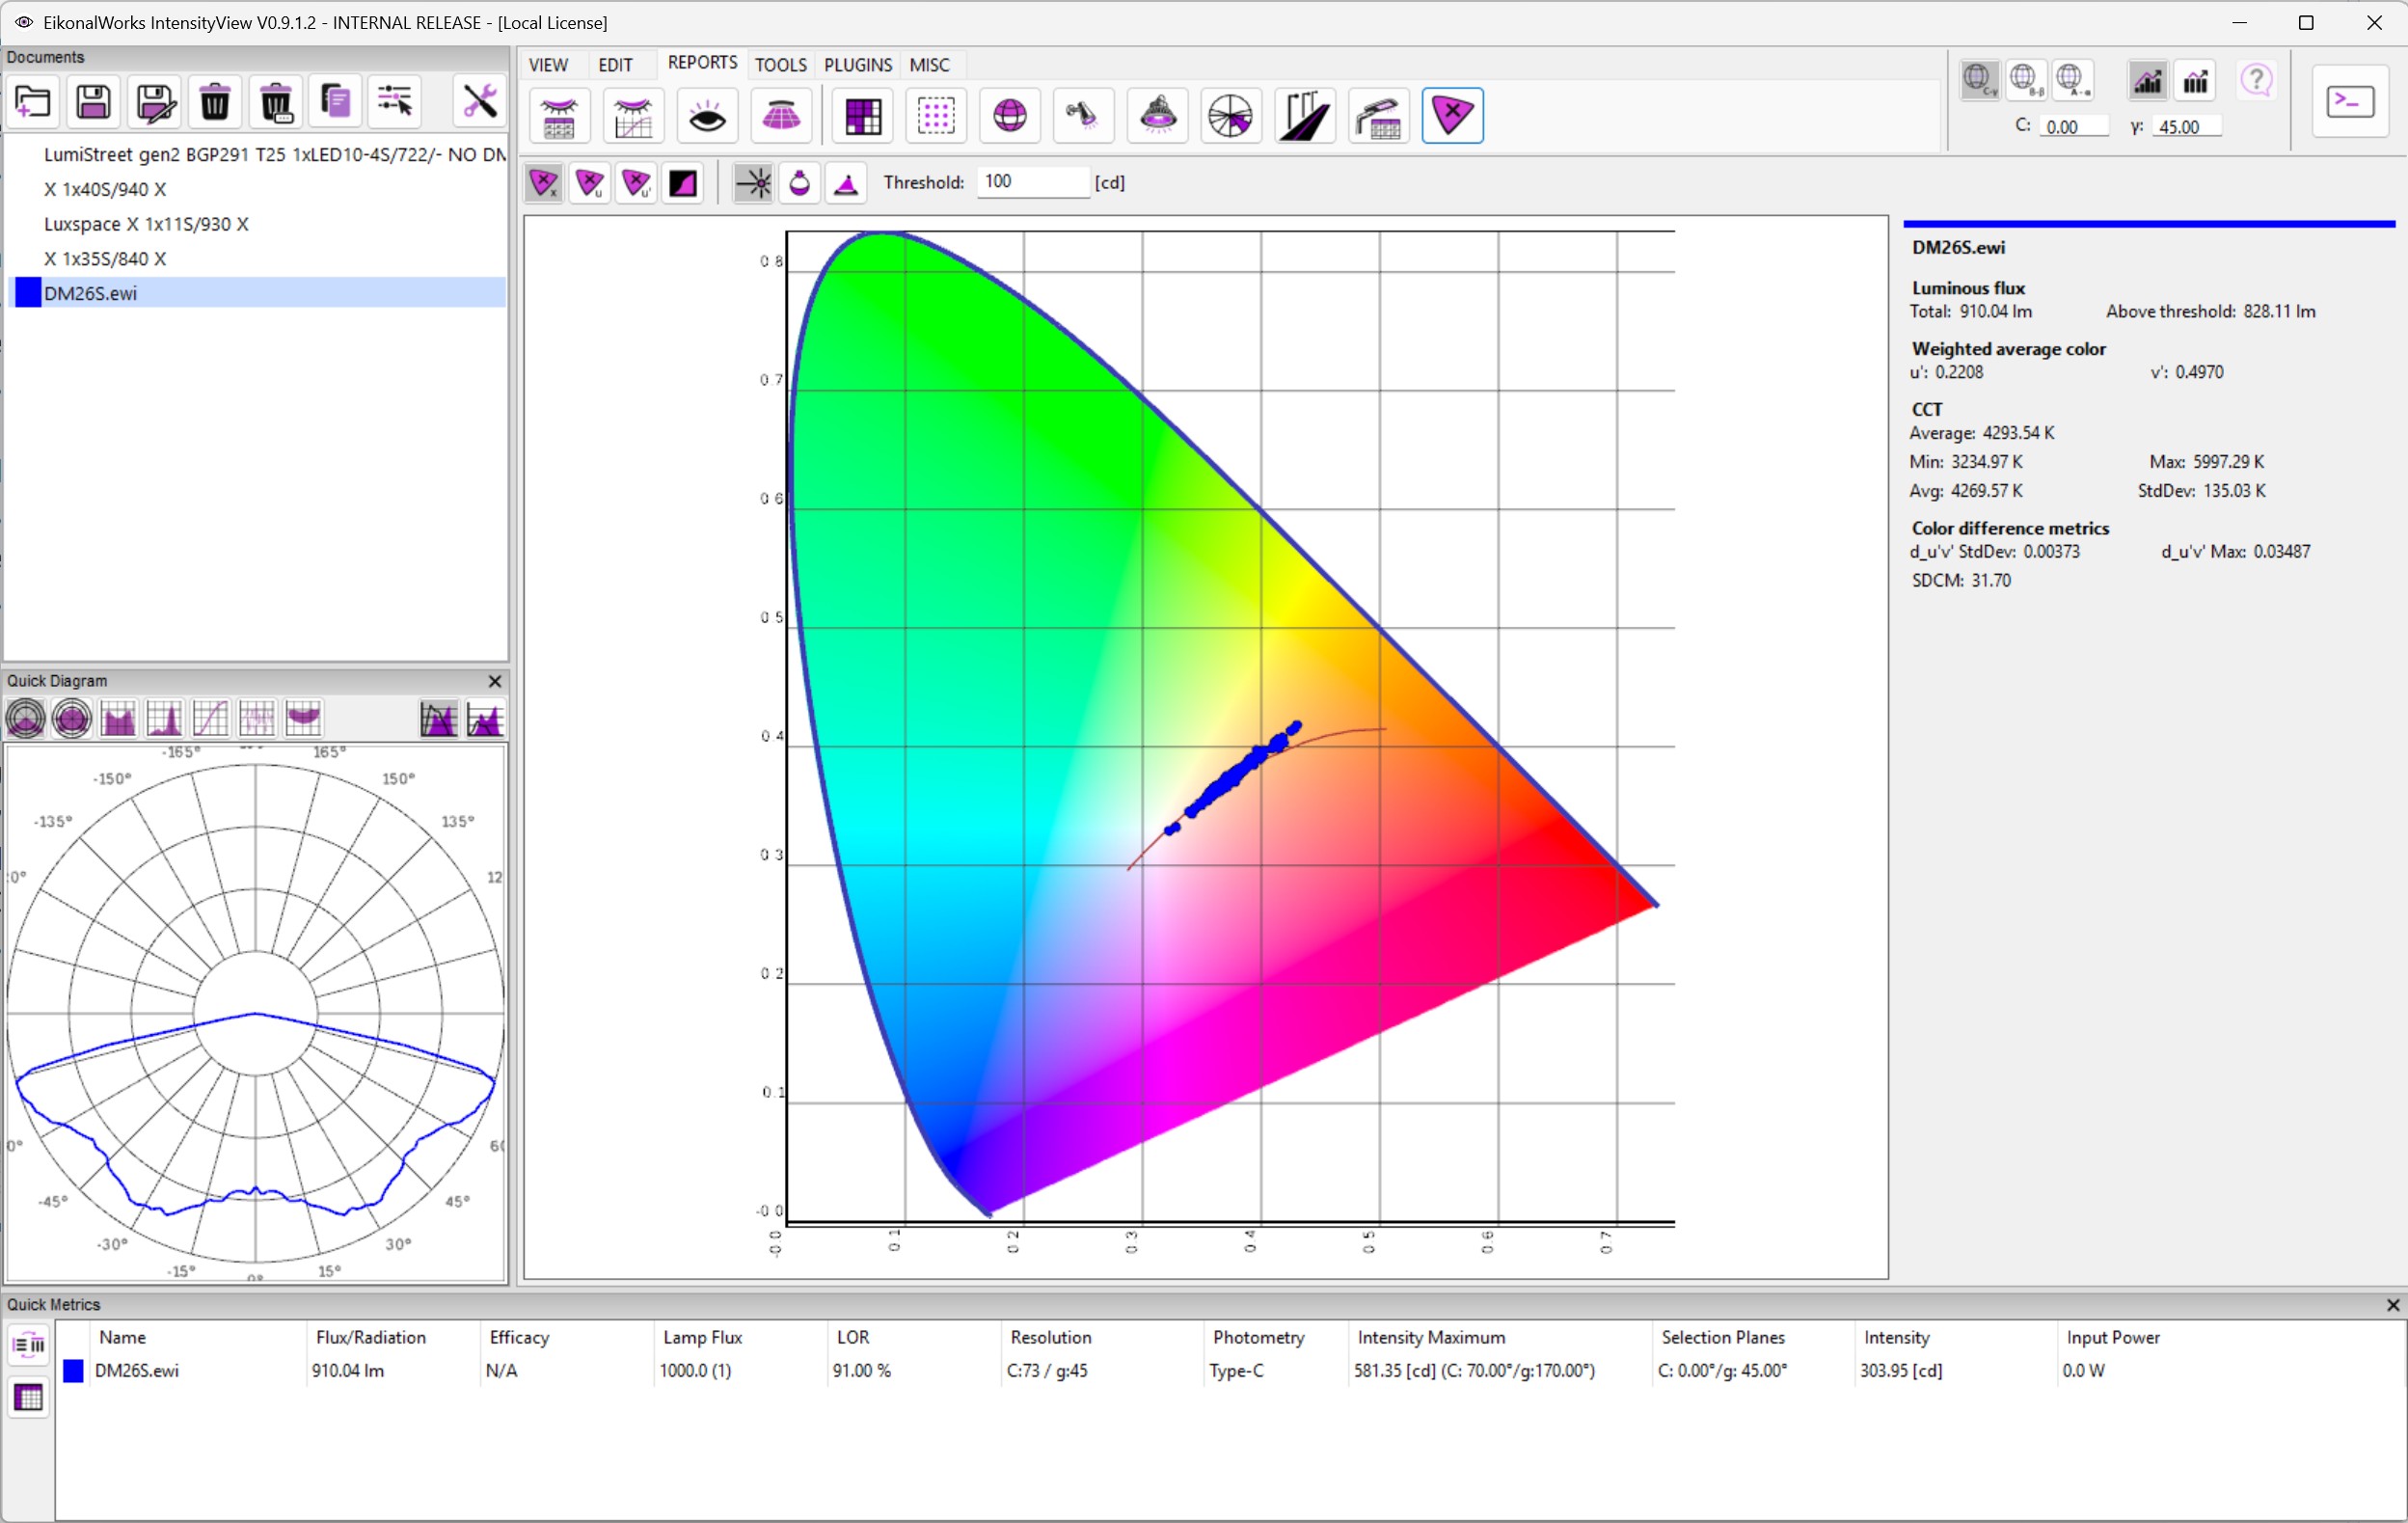Switch to CIE u chromaticity diagram toggle

[x=590, y=183]
